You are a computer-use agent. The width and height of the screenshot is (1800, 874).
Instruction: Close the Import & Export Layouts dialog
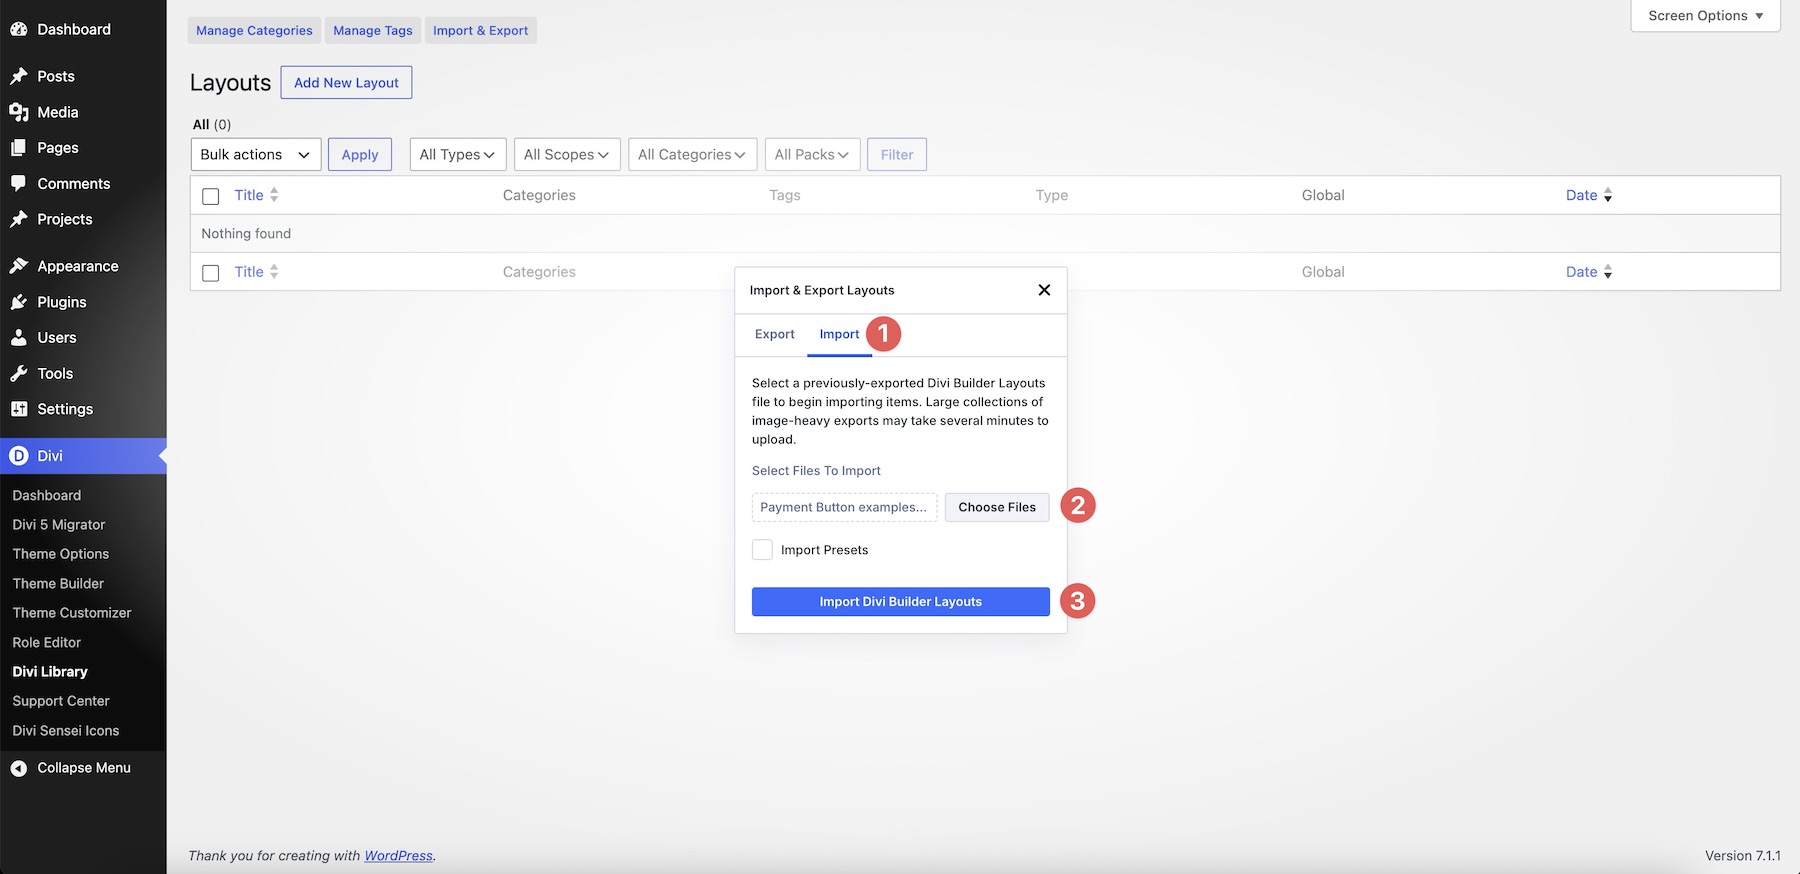tap(1044, 290)
